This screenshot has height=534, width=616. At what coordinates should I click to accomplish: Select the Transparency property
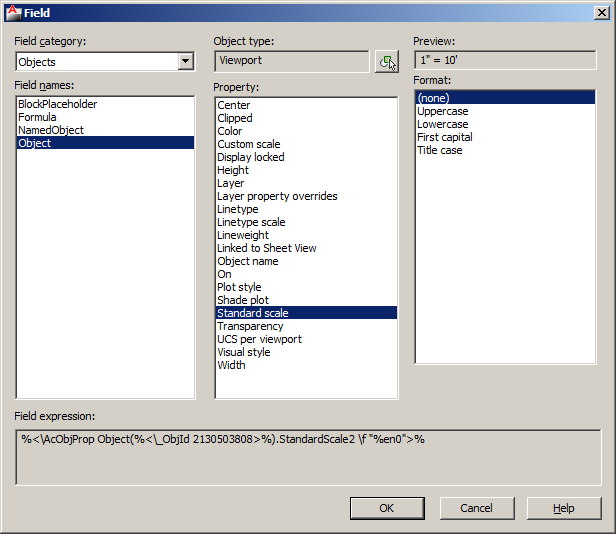pos(306,326)
